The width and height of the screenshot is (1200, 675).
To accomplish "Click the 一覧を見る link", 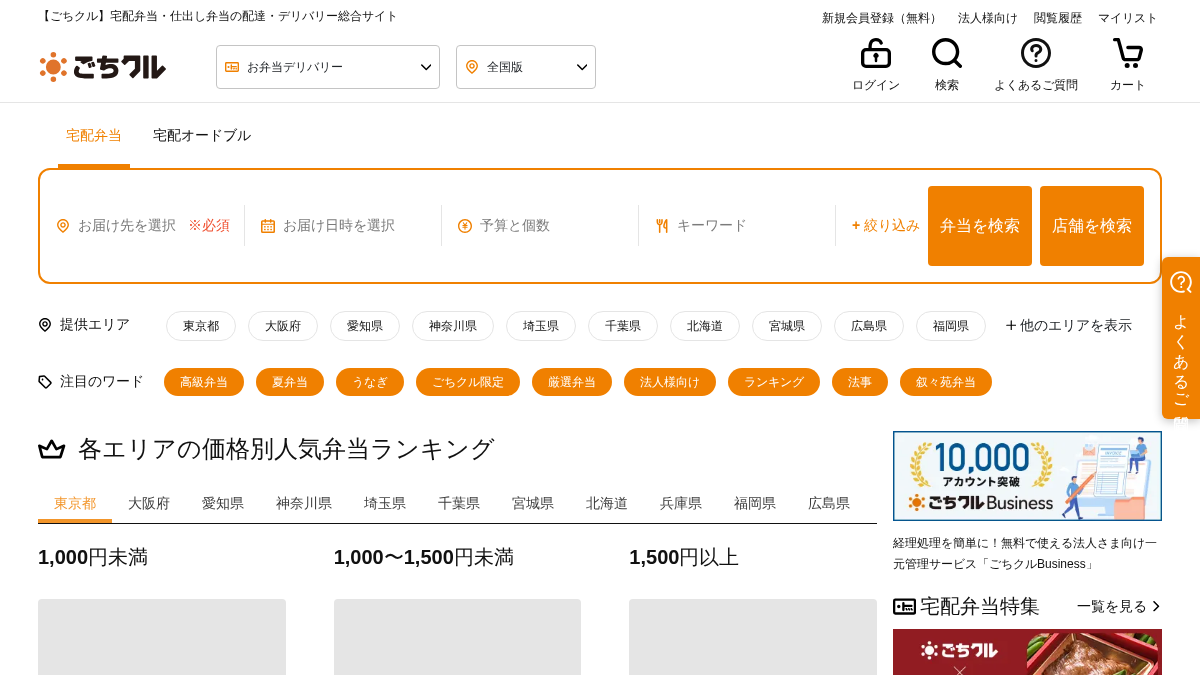I will 1119,606.
